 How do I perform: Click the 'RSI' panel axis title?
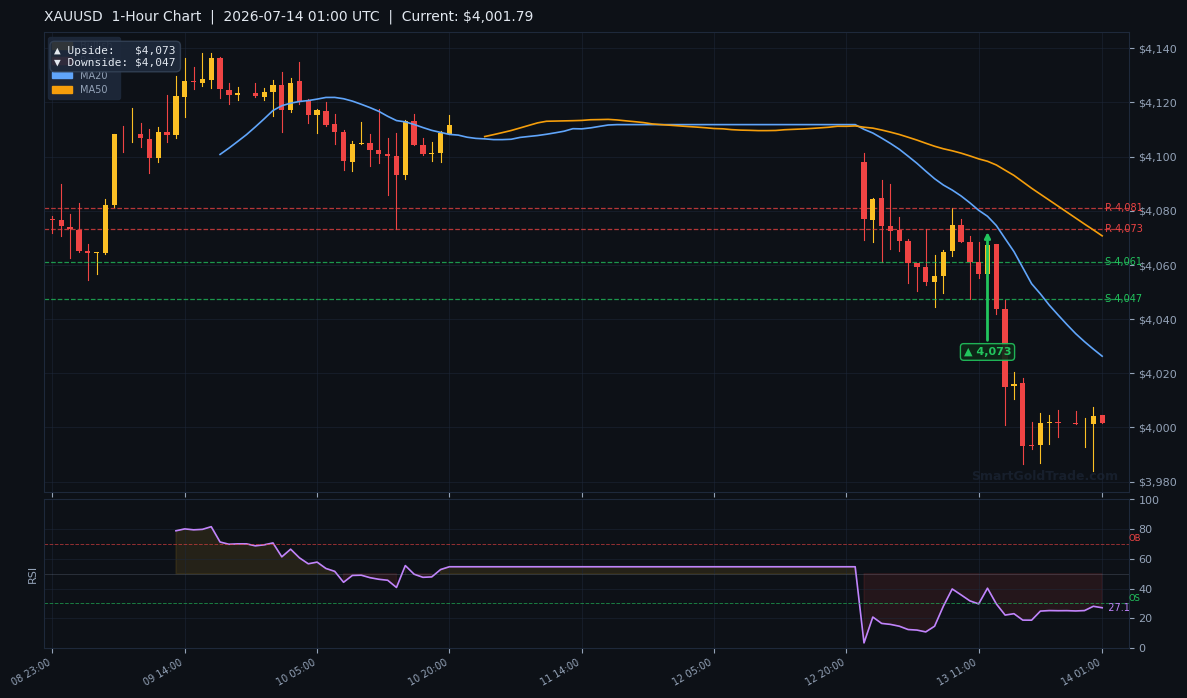point(33,575)
